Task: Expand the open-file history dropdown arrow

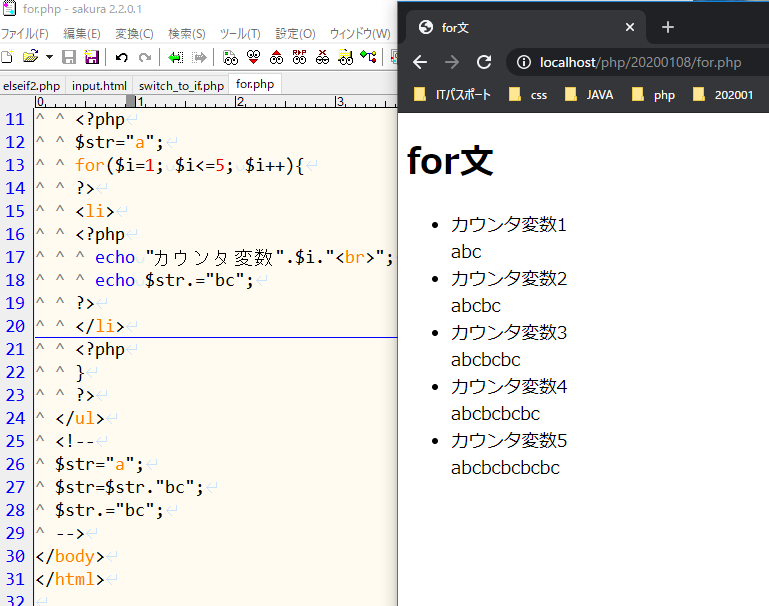Action: [49, 57]
